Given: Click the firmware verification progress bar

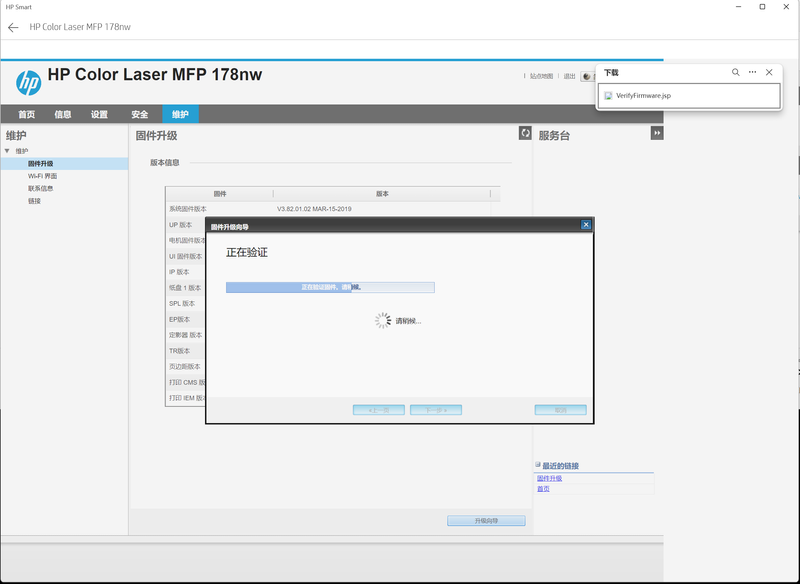Looking at the screenshot, I should click(330, 287).
